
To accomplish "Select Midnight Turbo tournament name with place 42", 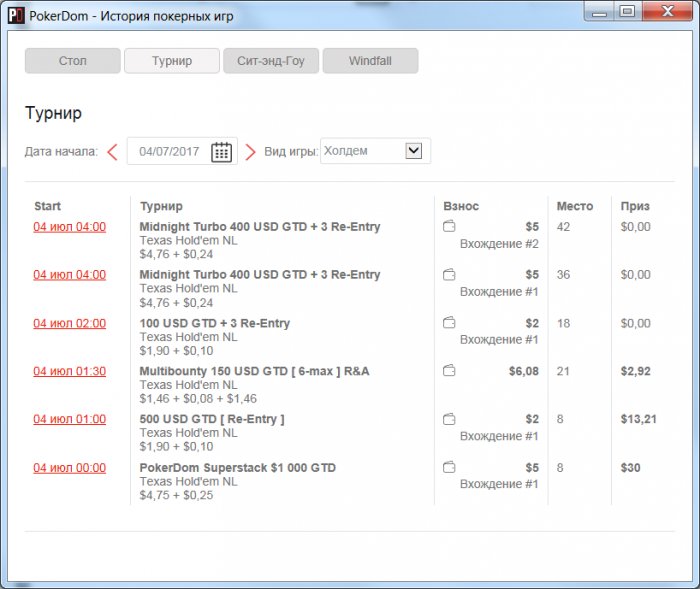I will [x=260, y=227].
